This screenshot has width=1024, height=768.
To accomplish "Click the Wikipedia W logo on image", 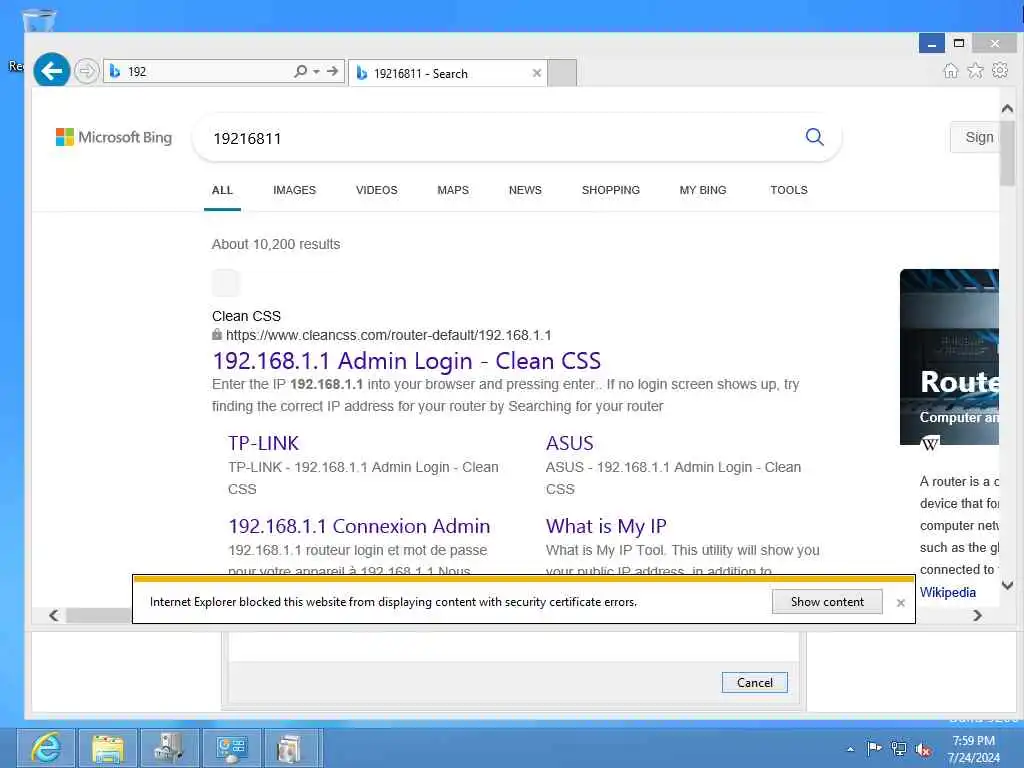I will pyautogui.click(x=930, y=443).
